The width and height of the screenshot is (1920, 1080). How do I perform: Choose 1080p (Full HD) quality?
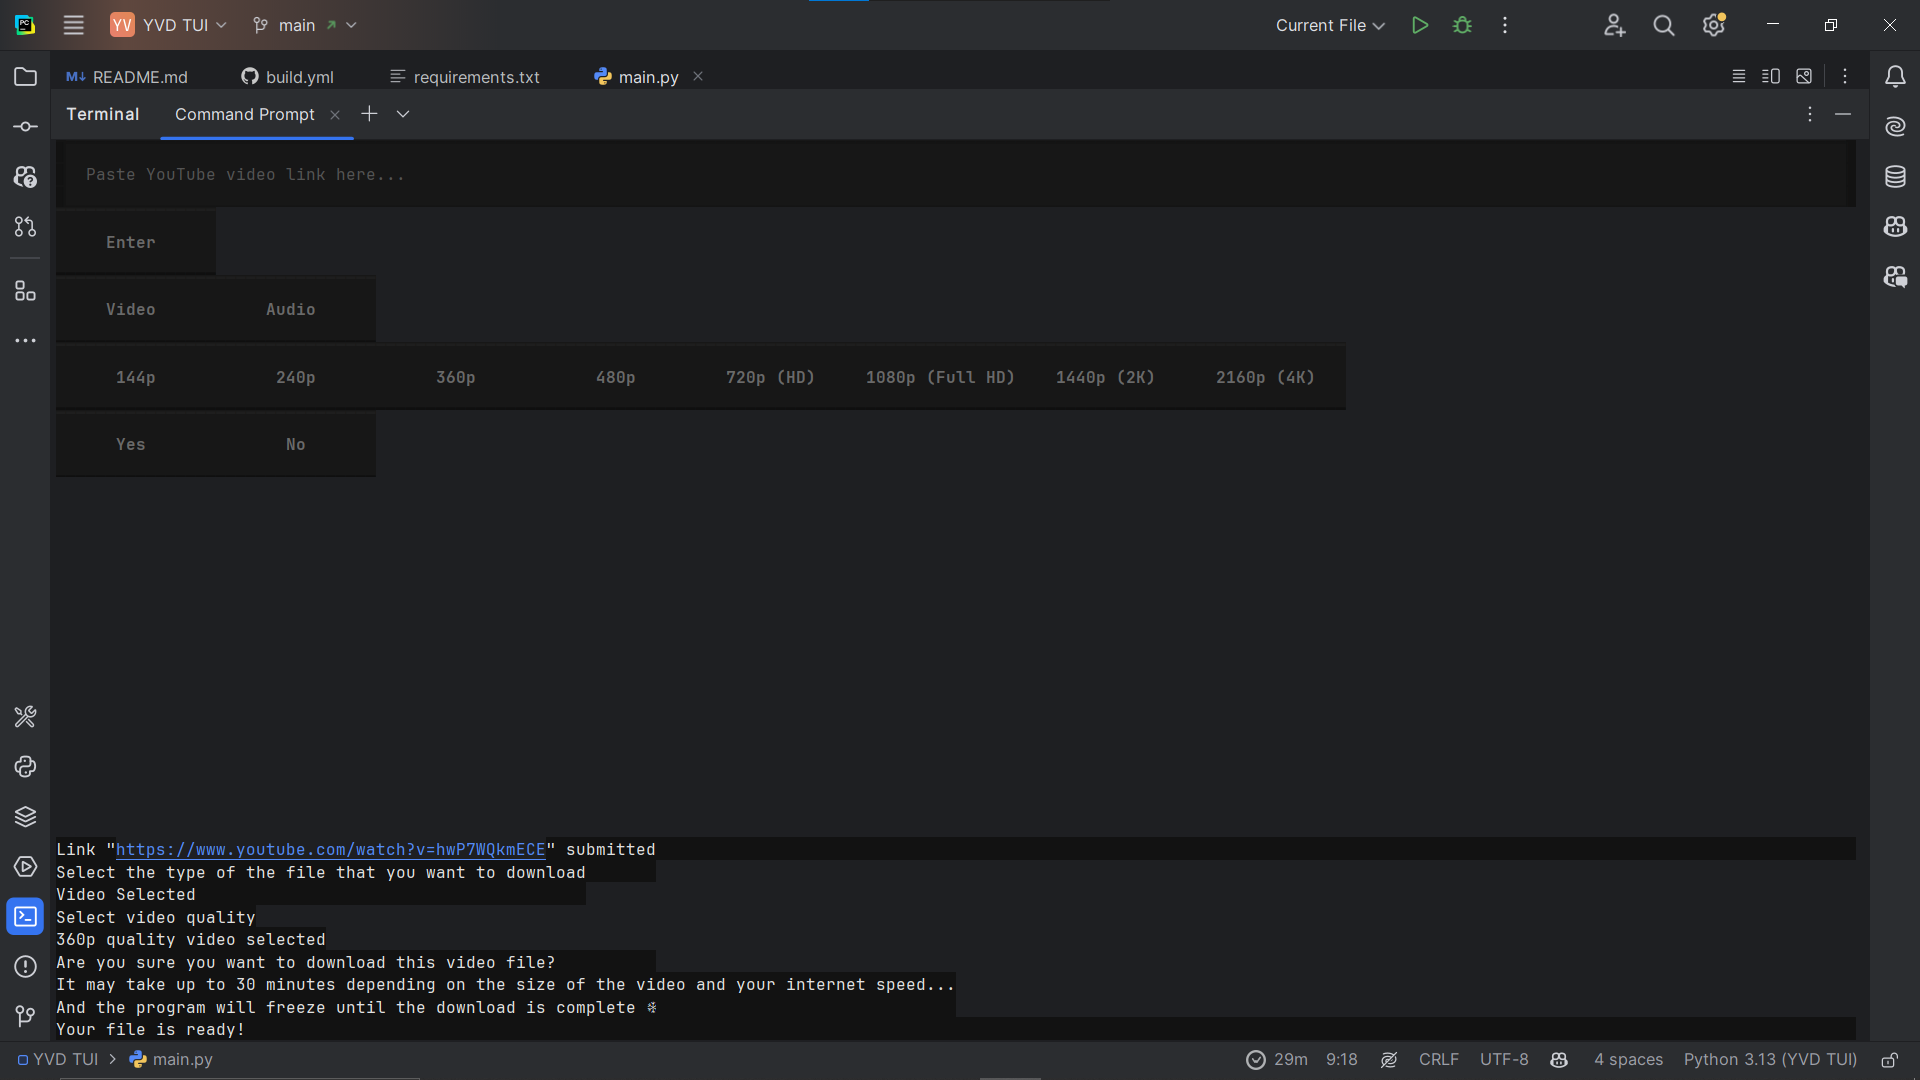(x=940, y=377)
